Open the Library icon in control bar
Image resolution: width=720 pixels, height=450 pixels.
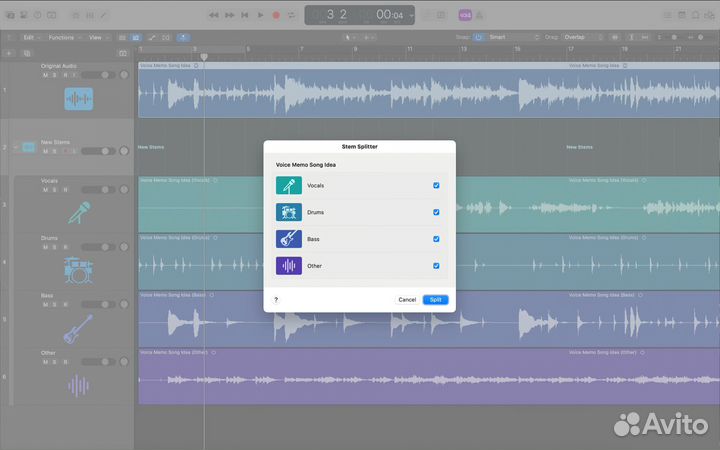coord(10,15)
